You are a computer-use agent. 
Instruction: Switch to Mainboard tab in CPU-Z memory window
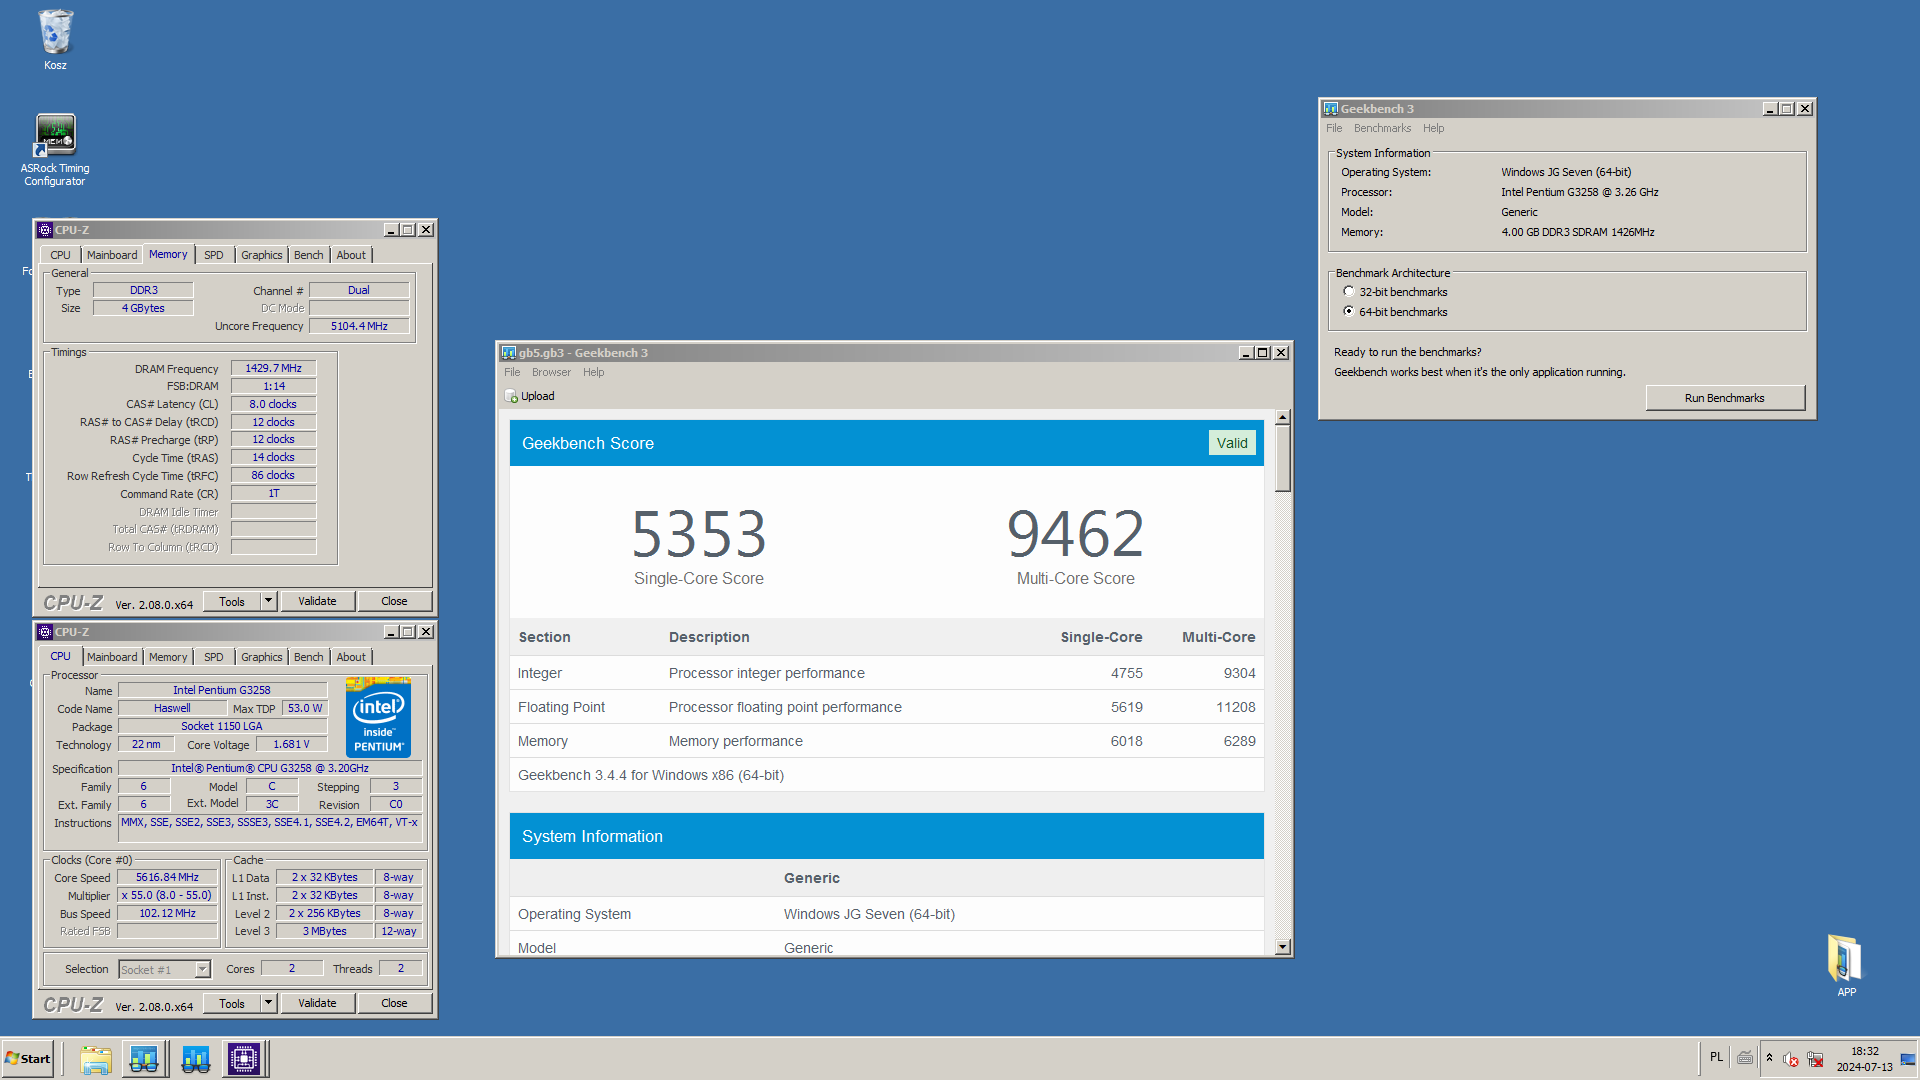coord(112,255)
